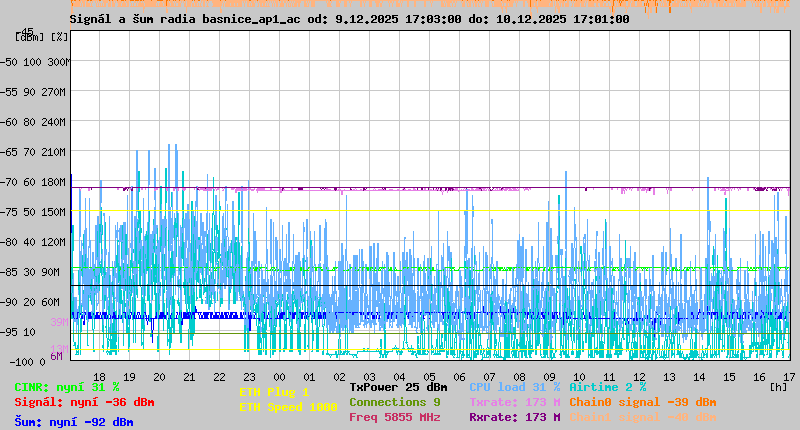Click the 09 hour tick on time axis

click(549, 376)
